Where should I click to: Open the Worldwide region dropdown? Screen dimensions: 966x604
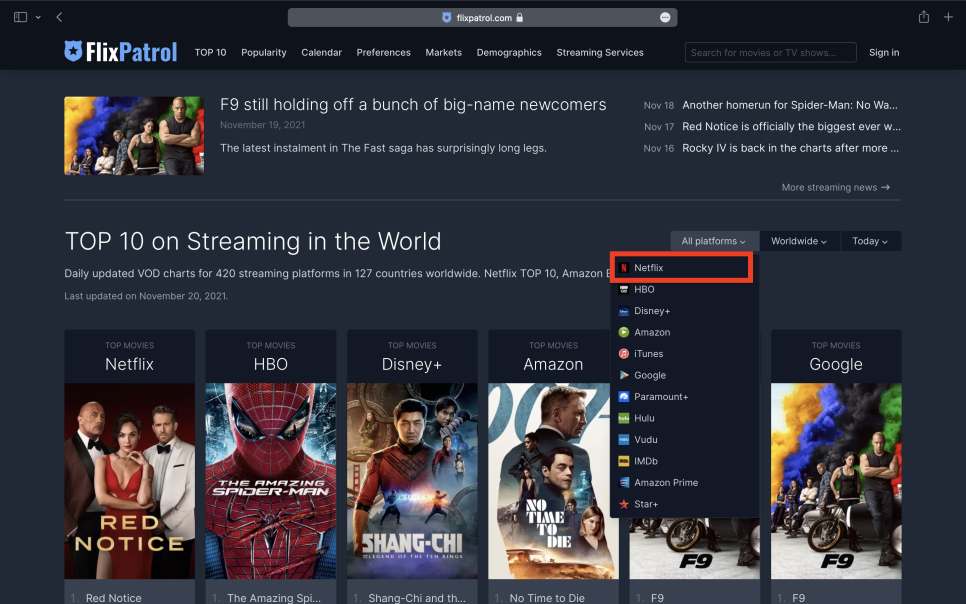coord(798,241)
